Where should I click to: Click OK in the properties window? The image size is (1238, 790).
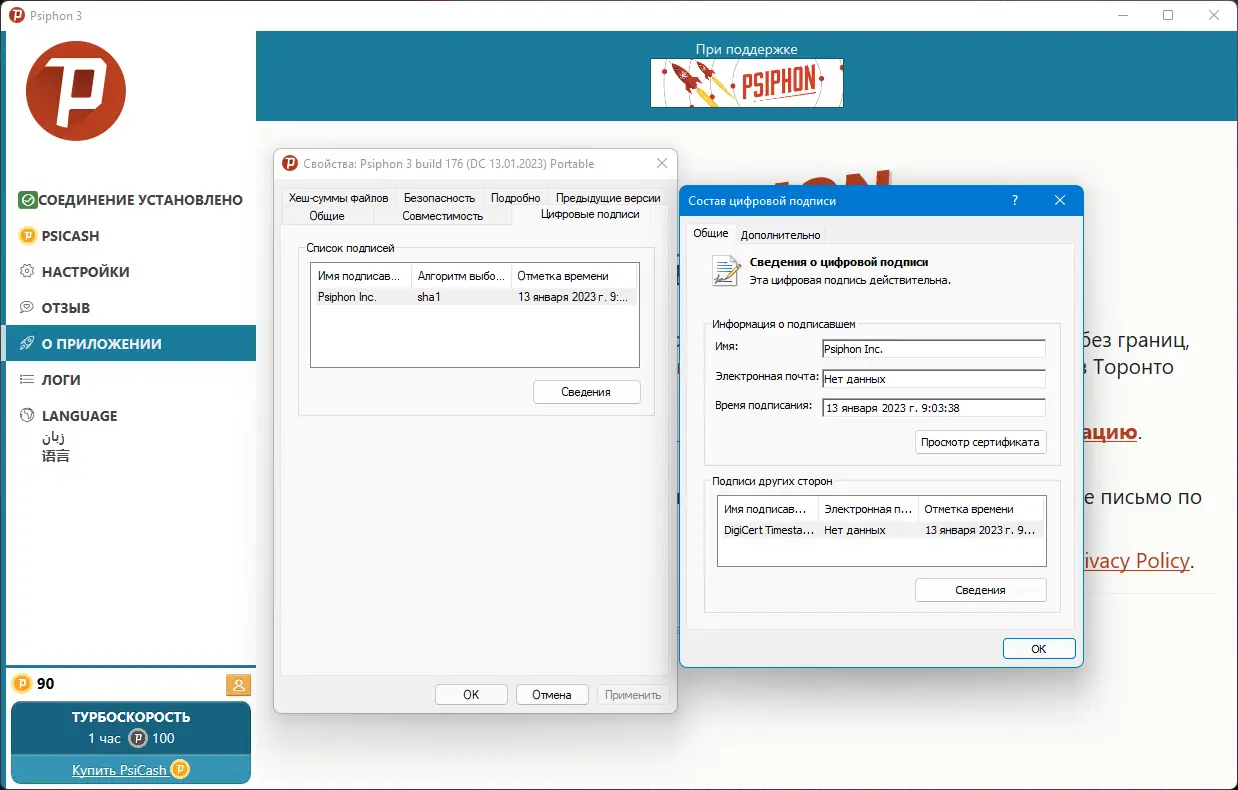click(471, 695)
